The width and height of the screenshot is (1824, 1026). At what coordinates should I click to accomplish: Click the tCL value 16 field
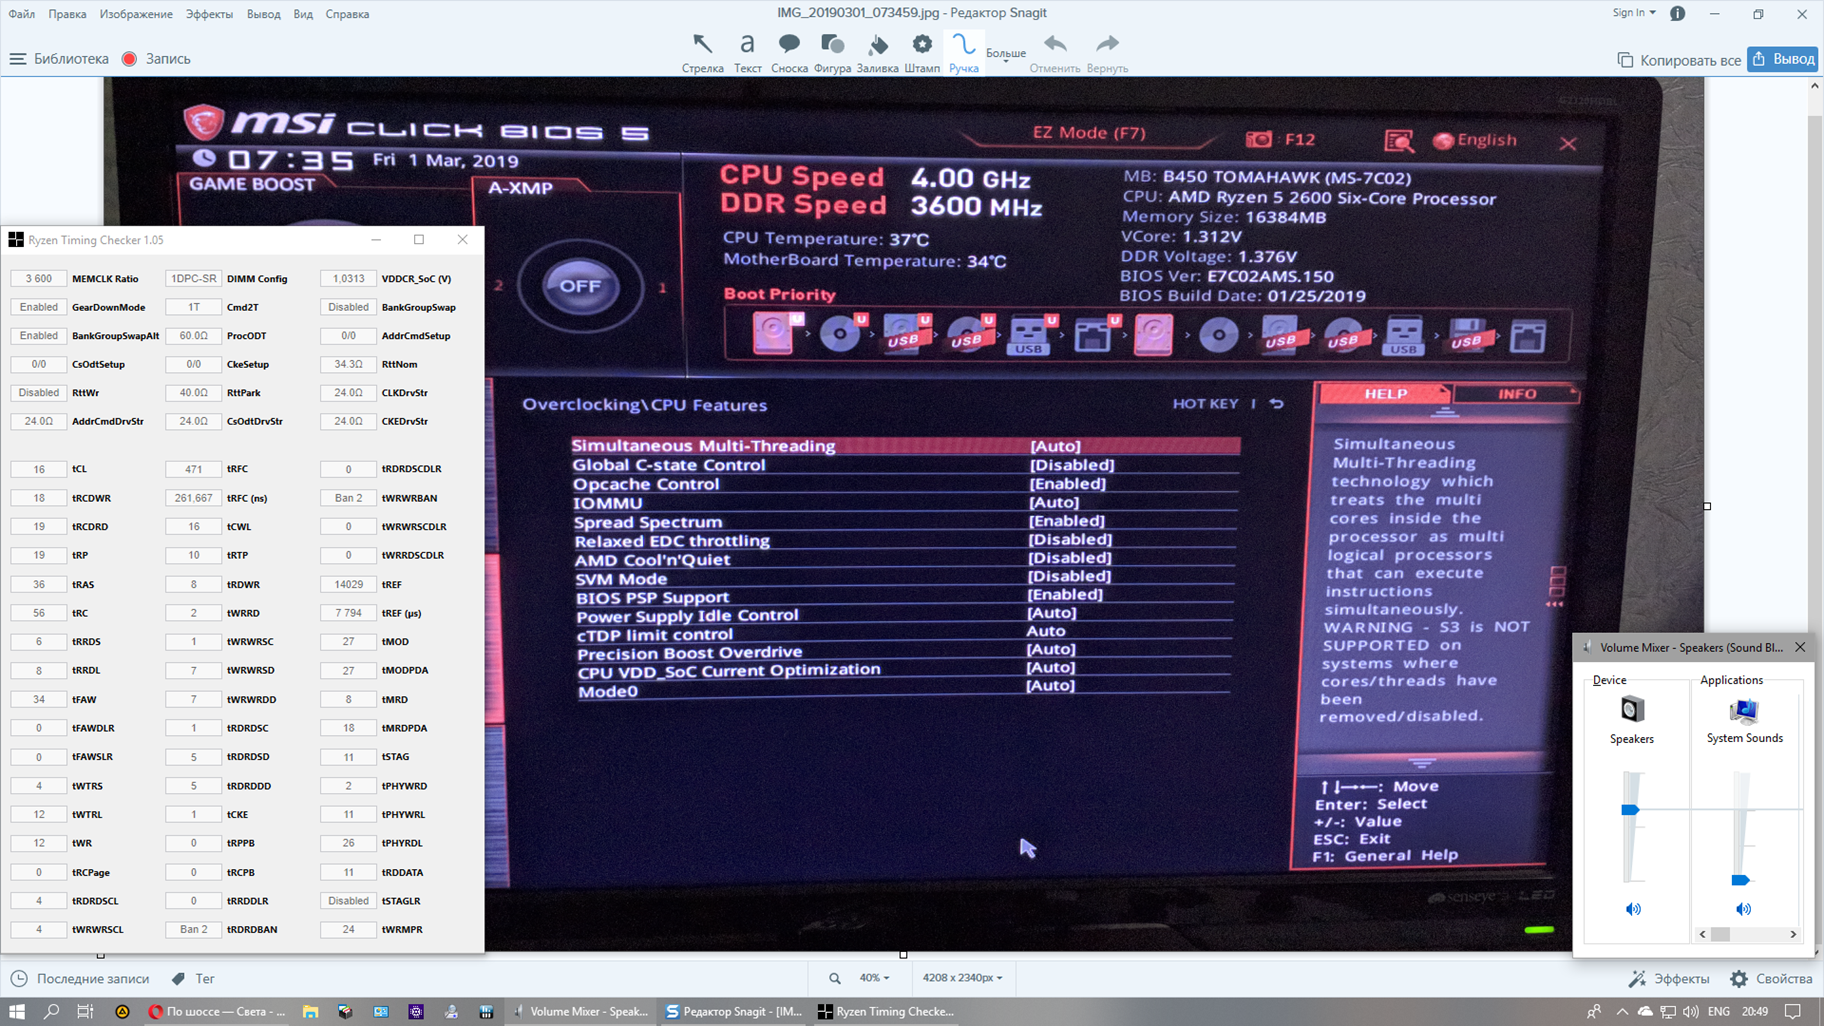click(x=39, y=469)
